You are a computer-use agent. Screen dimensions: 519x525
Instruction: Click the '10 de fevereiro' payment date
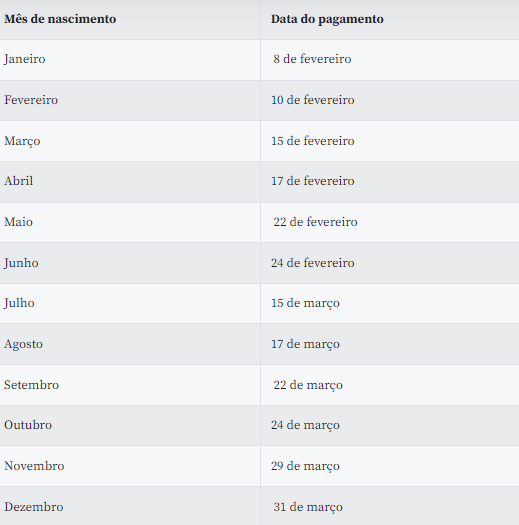point(313,100)
